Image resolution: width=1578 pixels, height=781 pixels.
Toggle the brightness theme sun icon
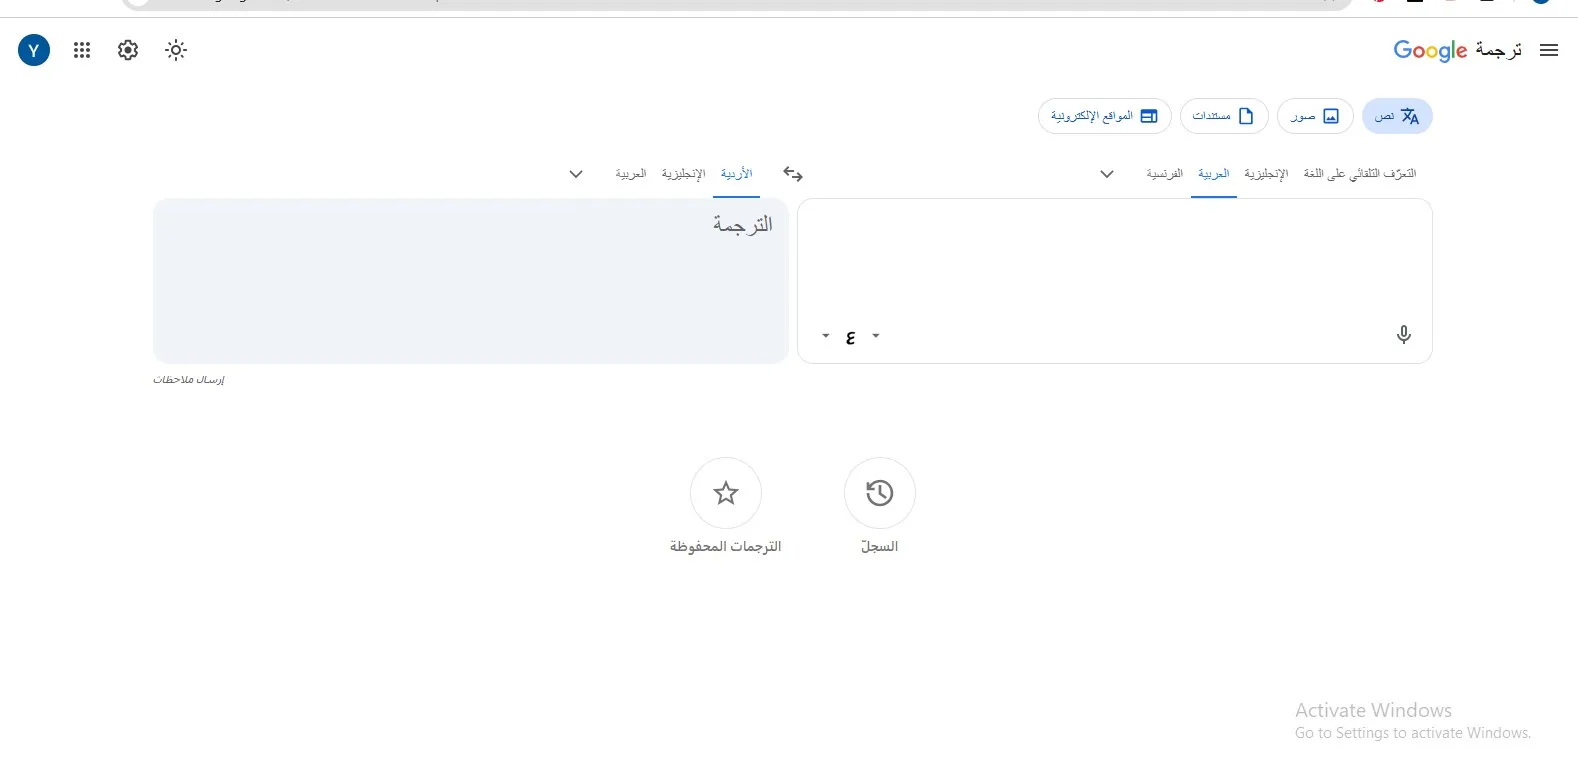[x=176, y=50]
